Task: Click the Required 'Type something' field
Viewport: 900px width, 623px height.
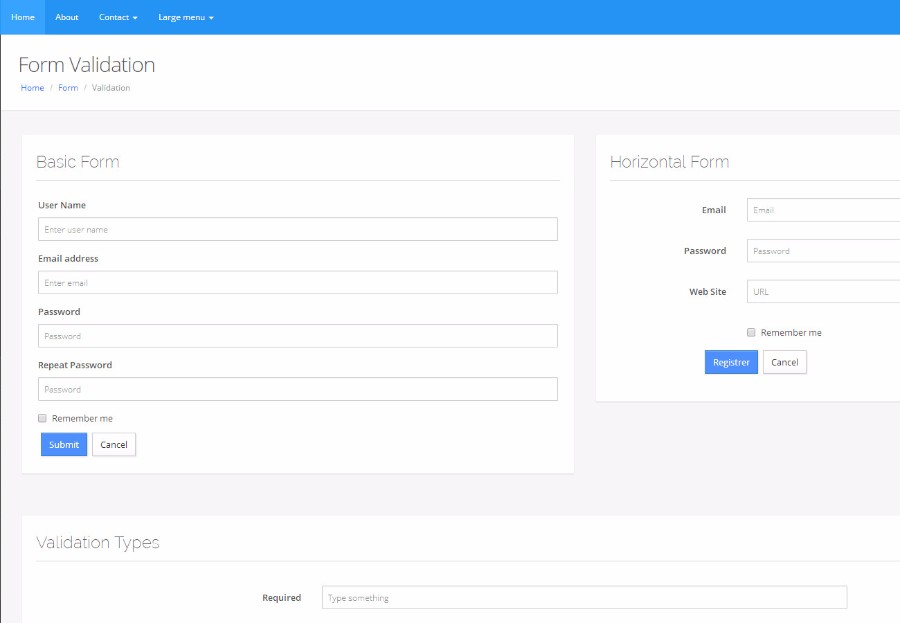Action: coord(584,598)
